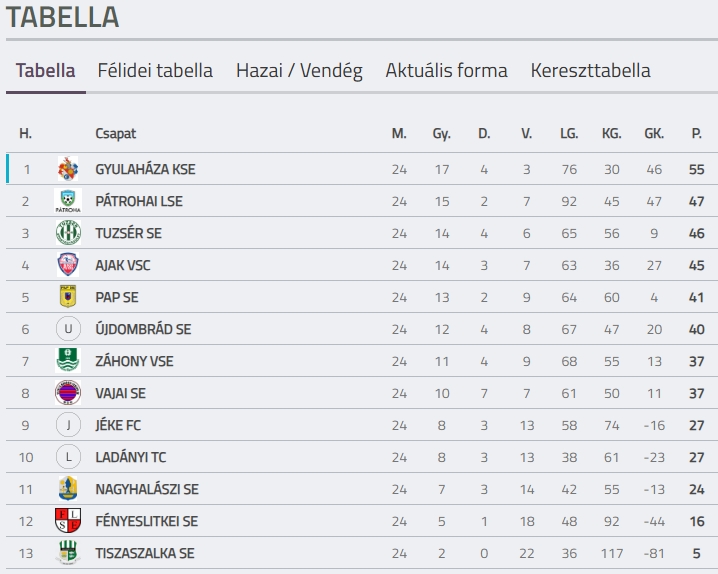Open the Vajai SE round logo
This screenshot has width=718, height=574.
(x=68, y=393)
